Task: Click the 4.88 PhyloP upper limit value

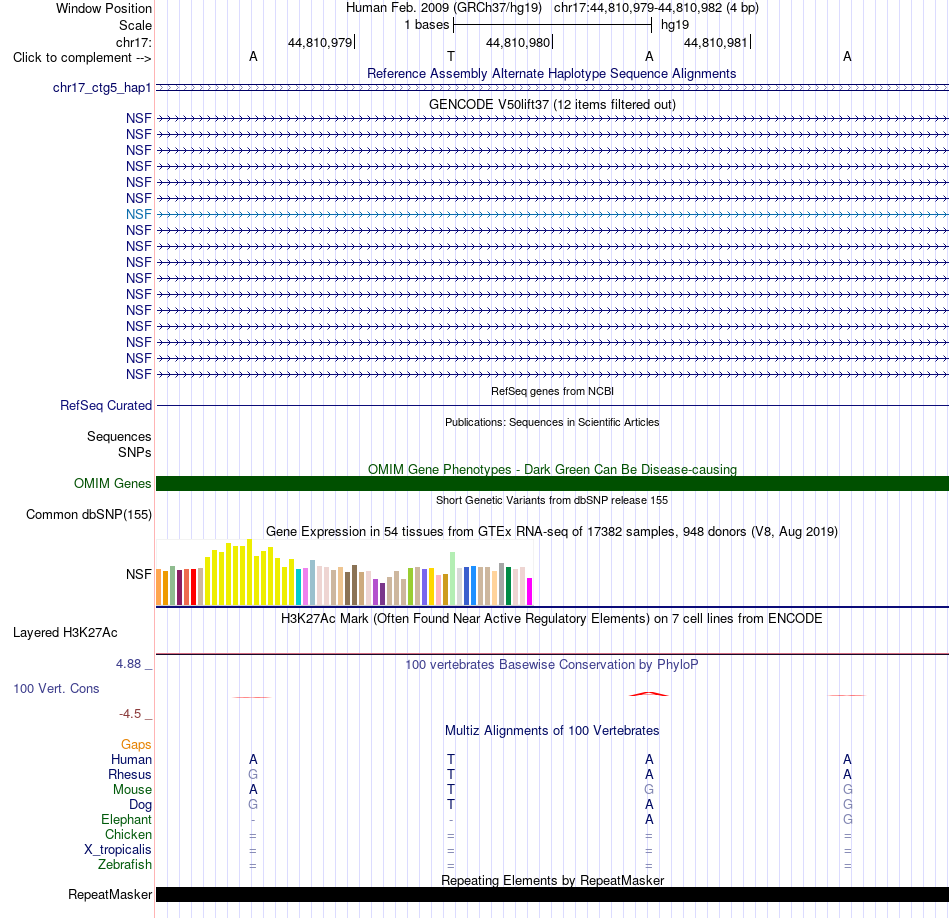Action: tap(128, 664)
